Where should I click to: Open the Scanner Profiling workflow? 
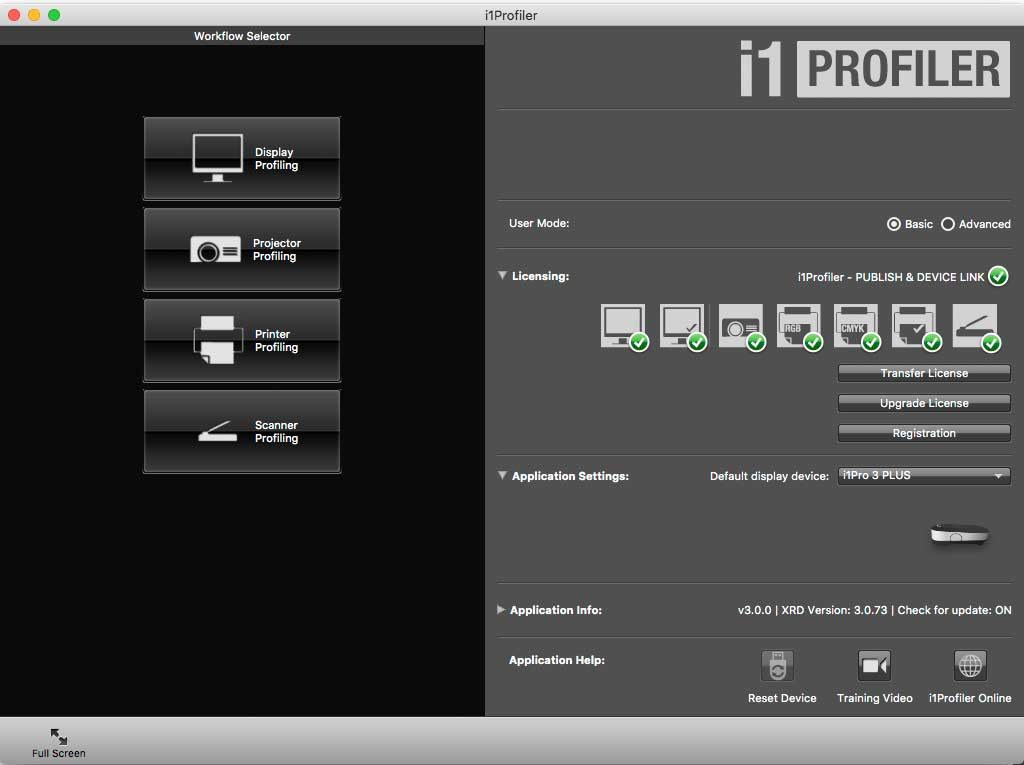click(242, 431)
